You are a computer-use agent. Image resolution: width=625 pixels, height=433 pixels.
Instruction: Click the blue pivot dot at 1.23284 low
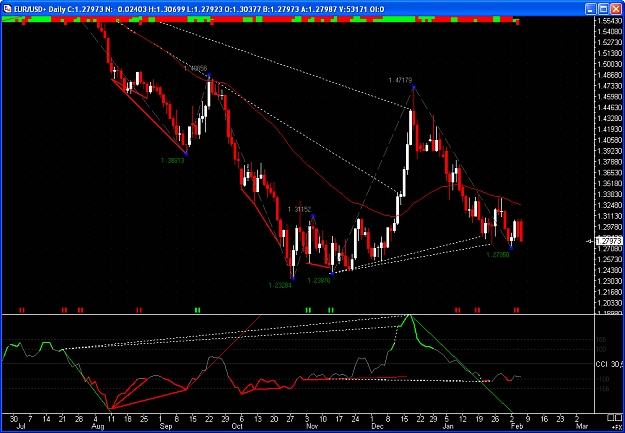293,278
